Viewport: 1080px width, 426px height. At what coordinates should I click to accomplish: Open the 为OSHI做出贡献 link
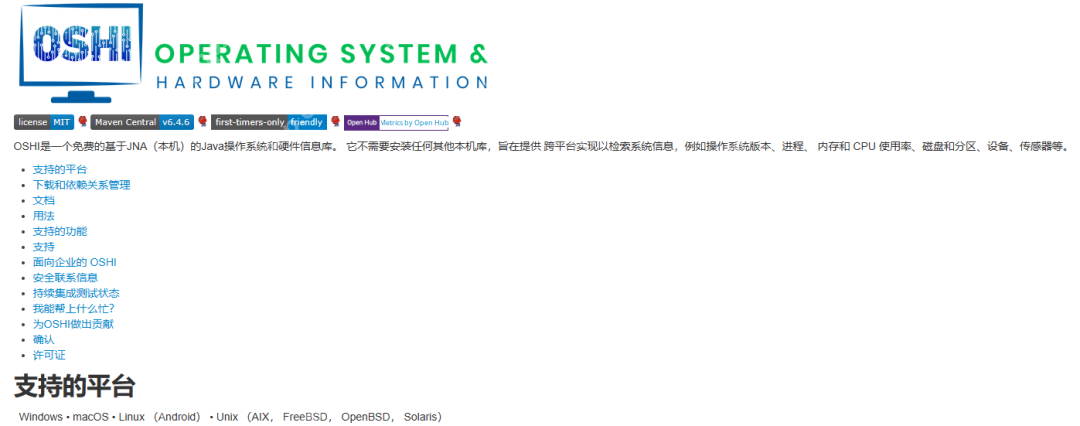click(73, 324)
